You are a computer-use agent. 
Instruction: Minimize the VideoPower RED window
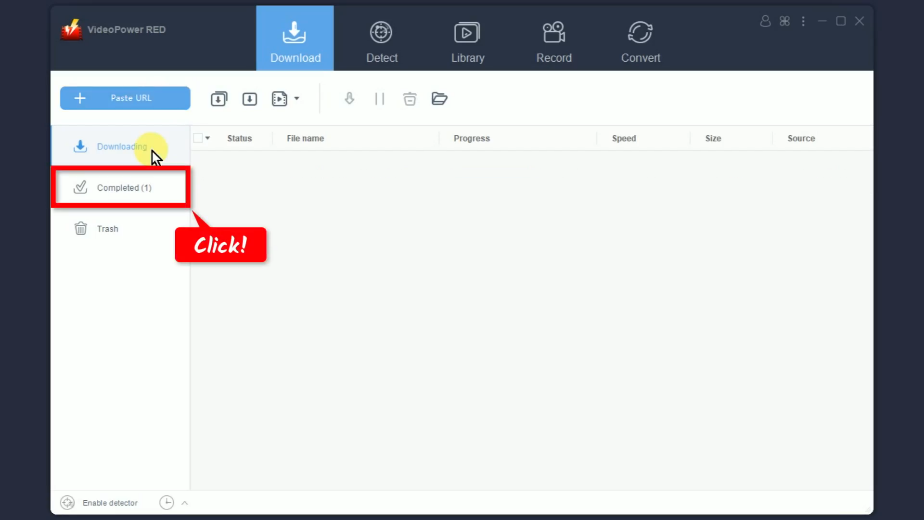tap(822, 21)
